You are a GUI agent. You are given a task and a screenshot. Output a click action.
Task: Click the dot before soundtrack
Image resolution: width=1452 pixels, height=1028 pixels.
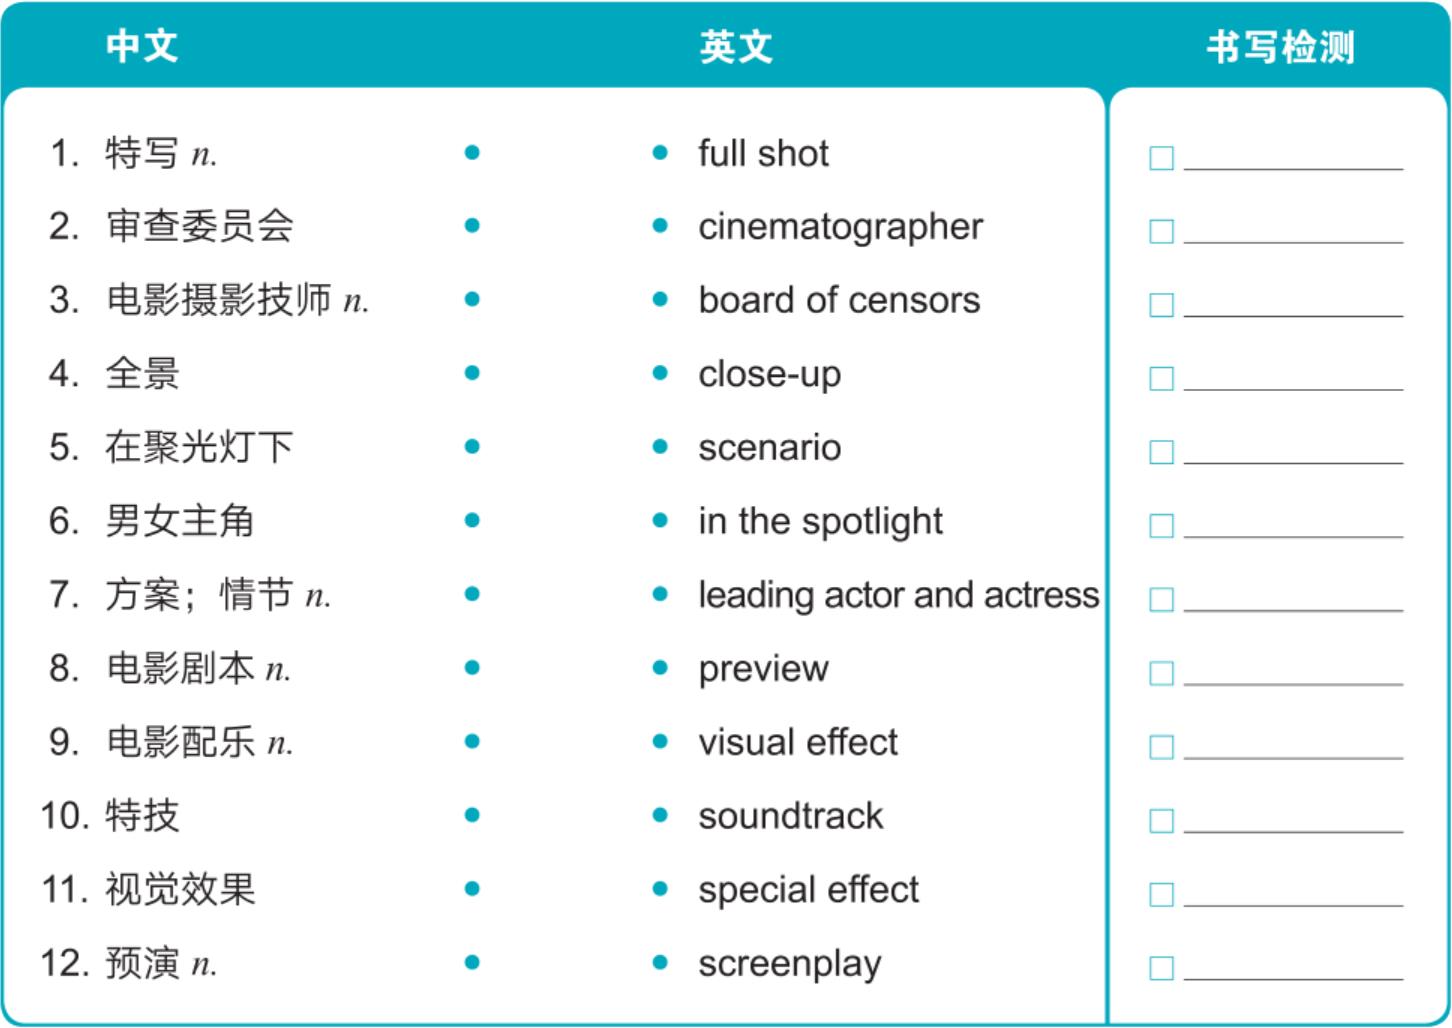point(660,815)
